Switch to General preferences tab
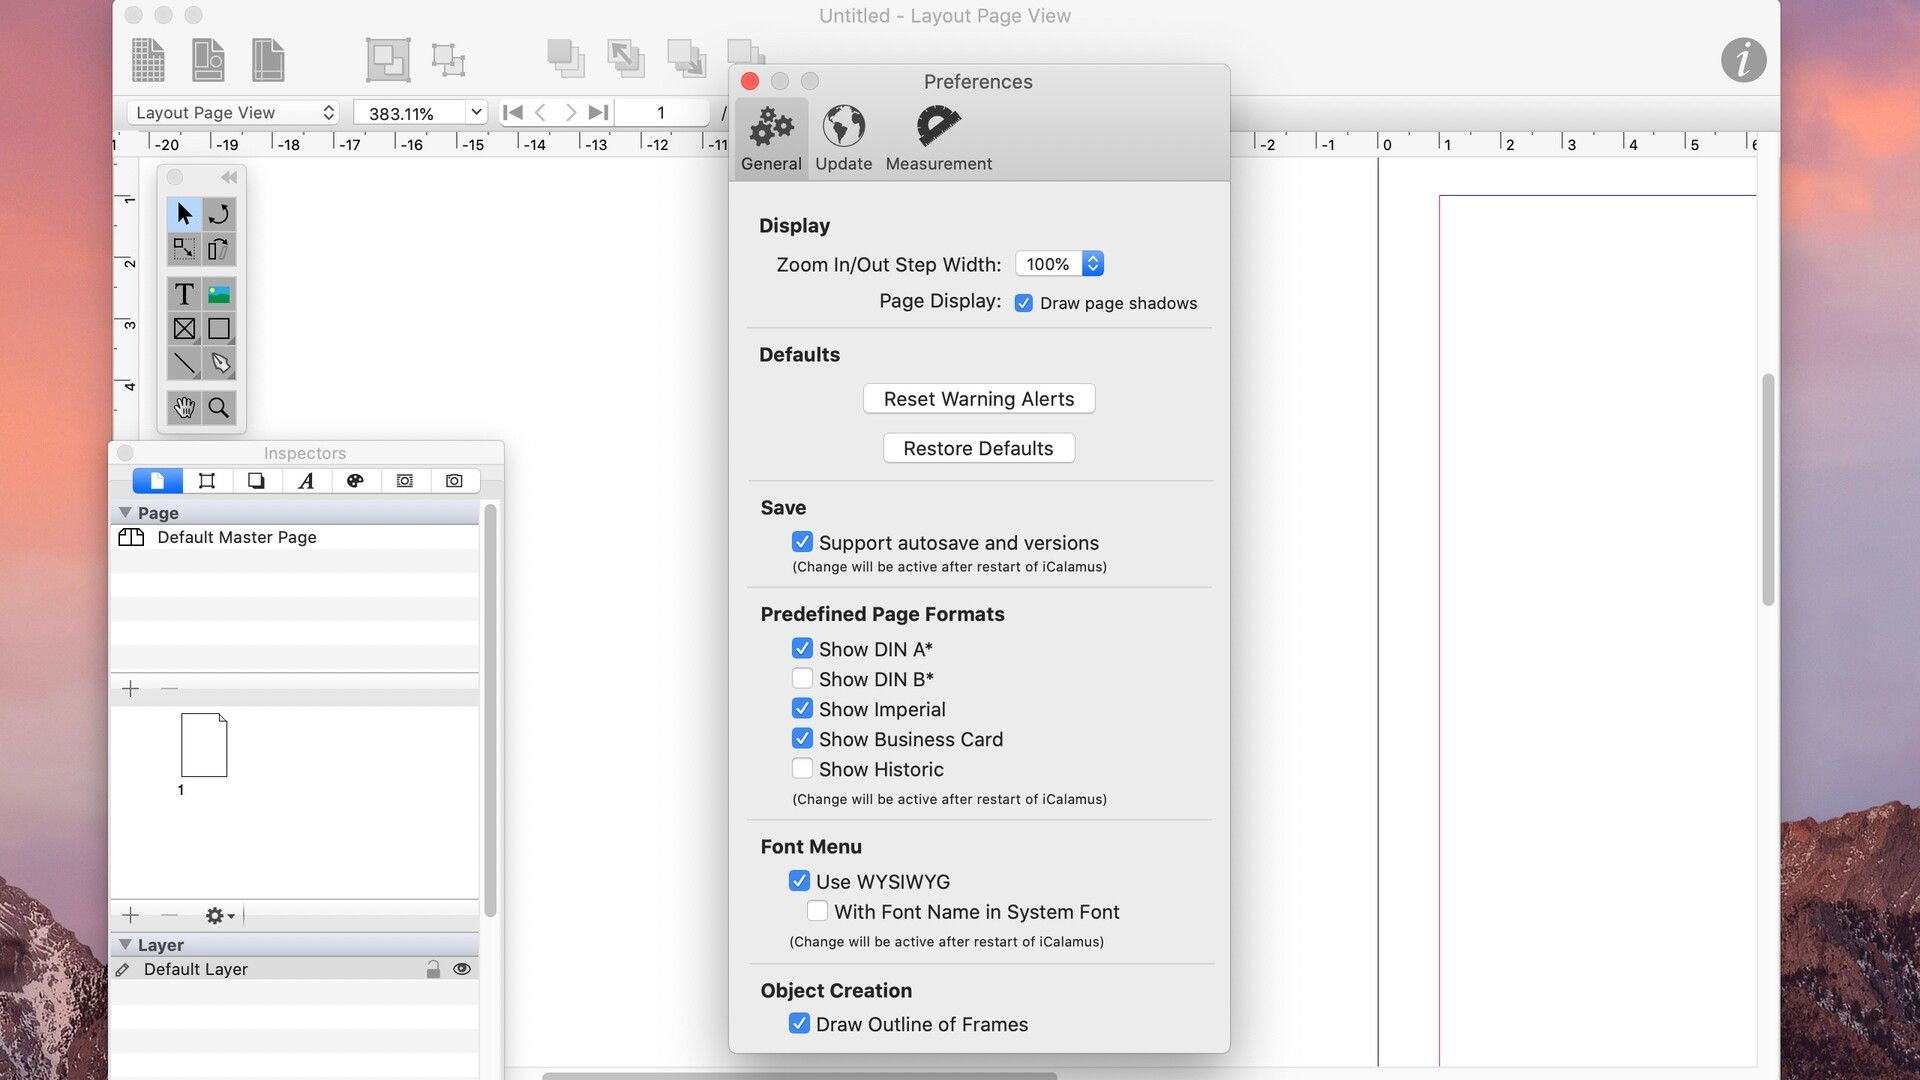1920x1080 pixels. (x=770, y=135)
